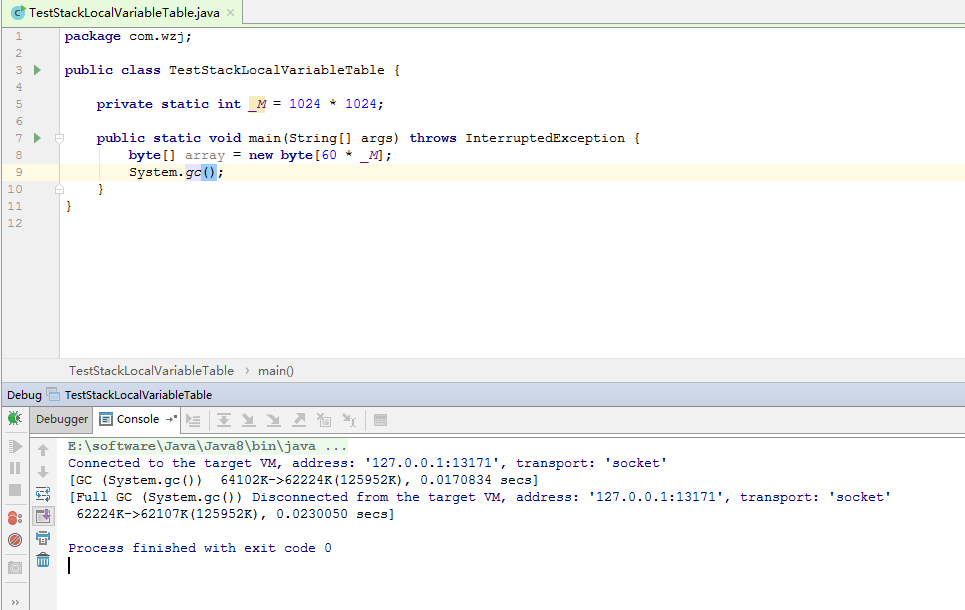Image resolution: width=965 pixels, height=610 pixels.
Task: Run class from gutter arrow on line 3
Action: pyautogui.click(x=38, y=70)
